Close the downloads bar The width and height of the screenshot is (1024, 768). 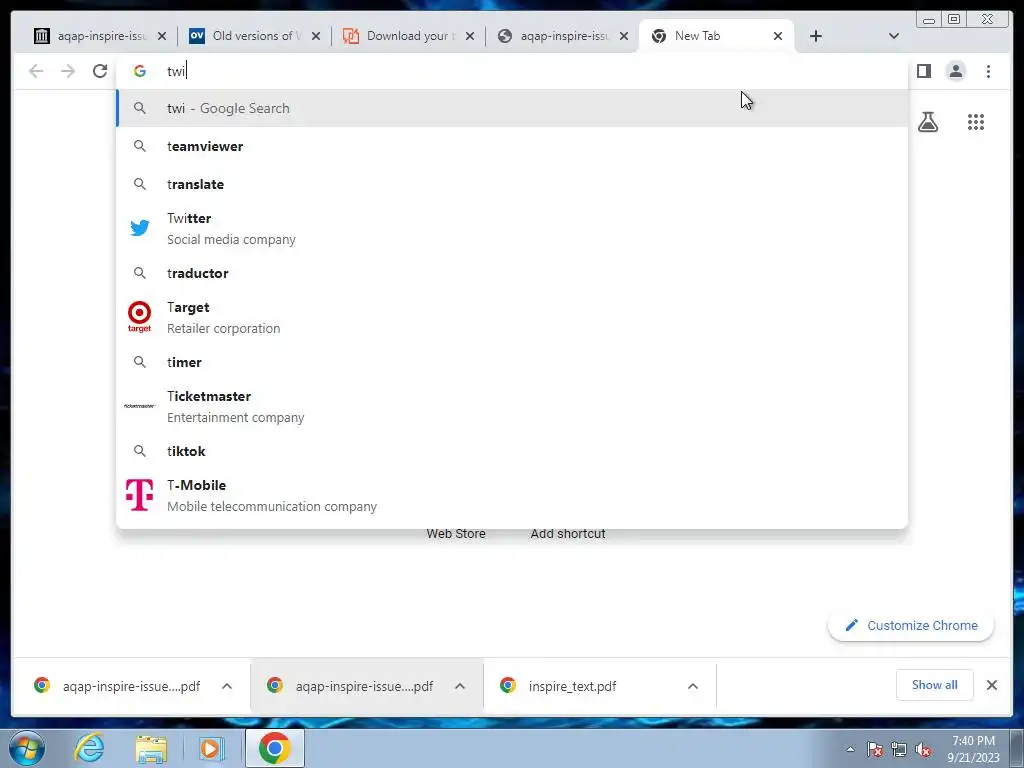[991, 684]
